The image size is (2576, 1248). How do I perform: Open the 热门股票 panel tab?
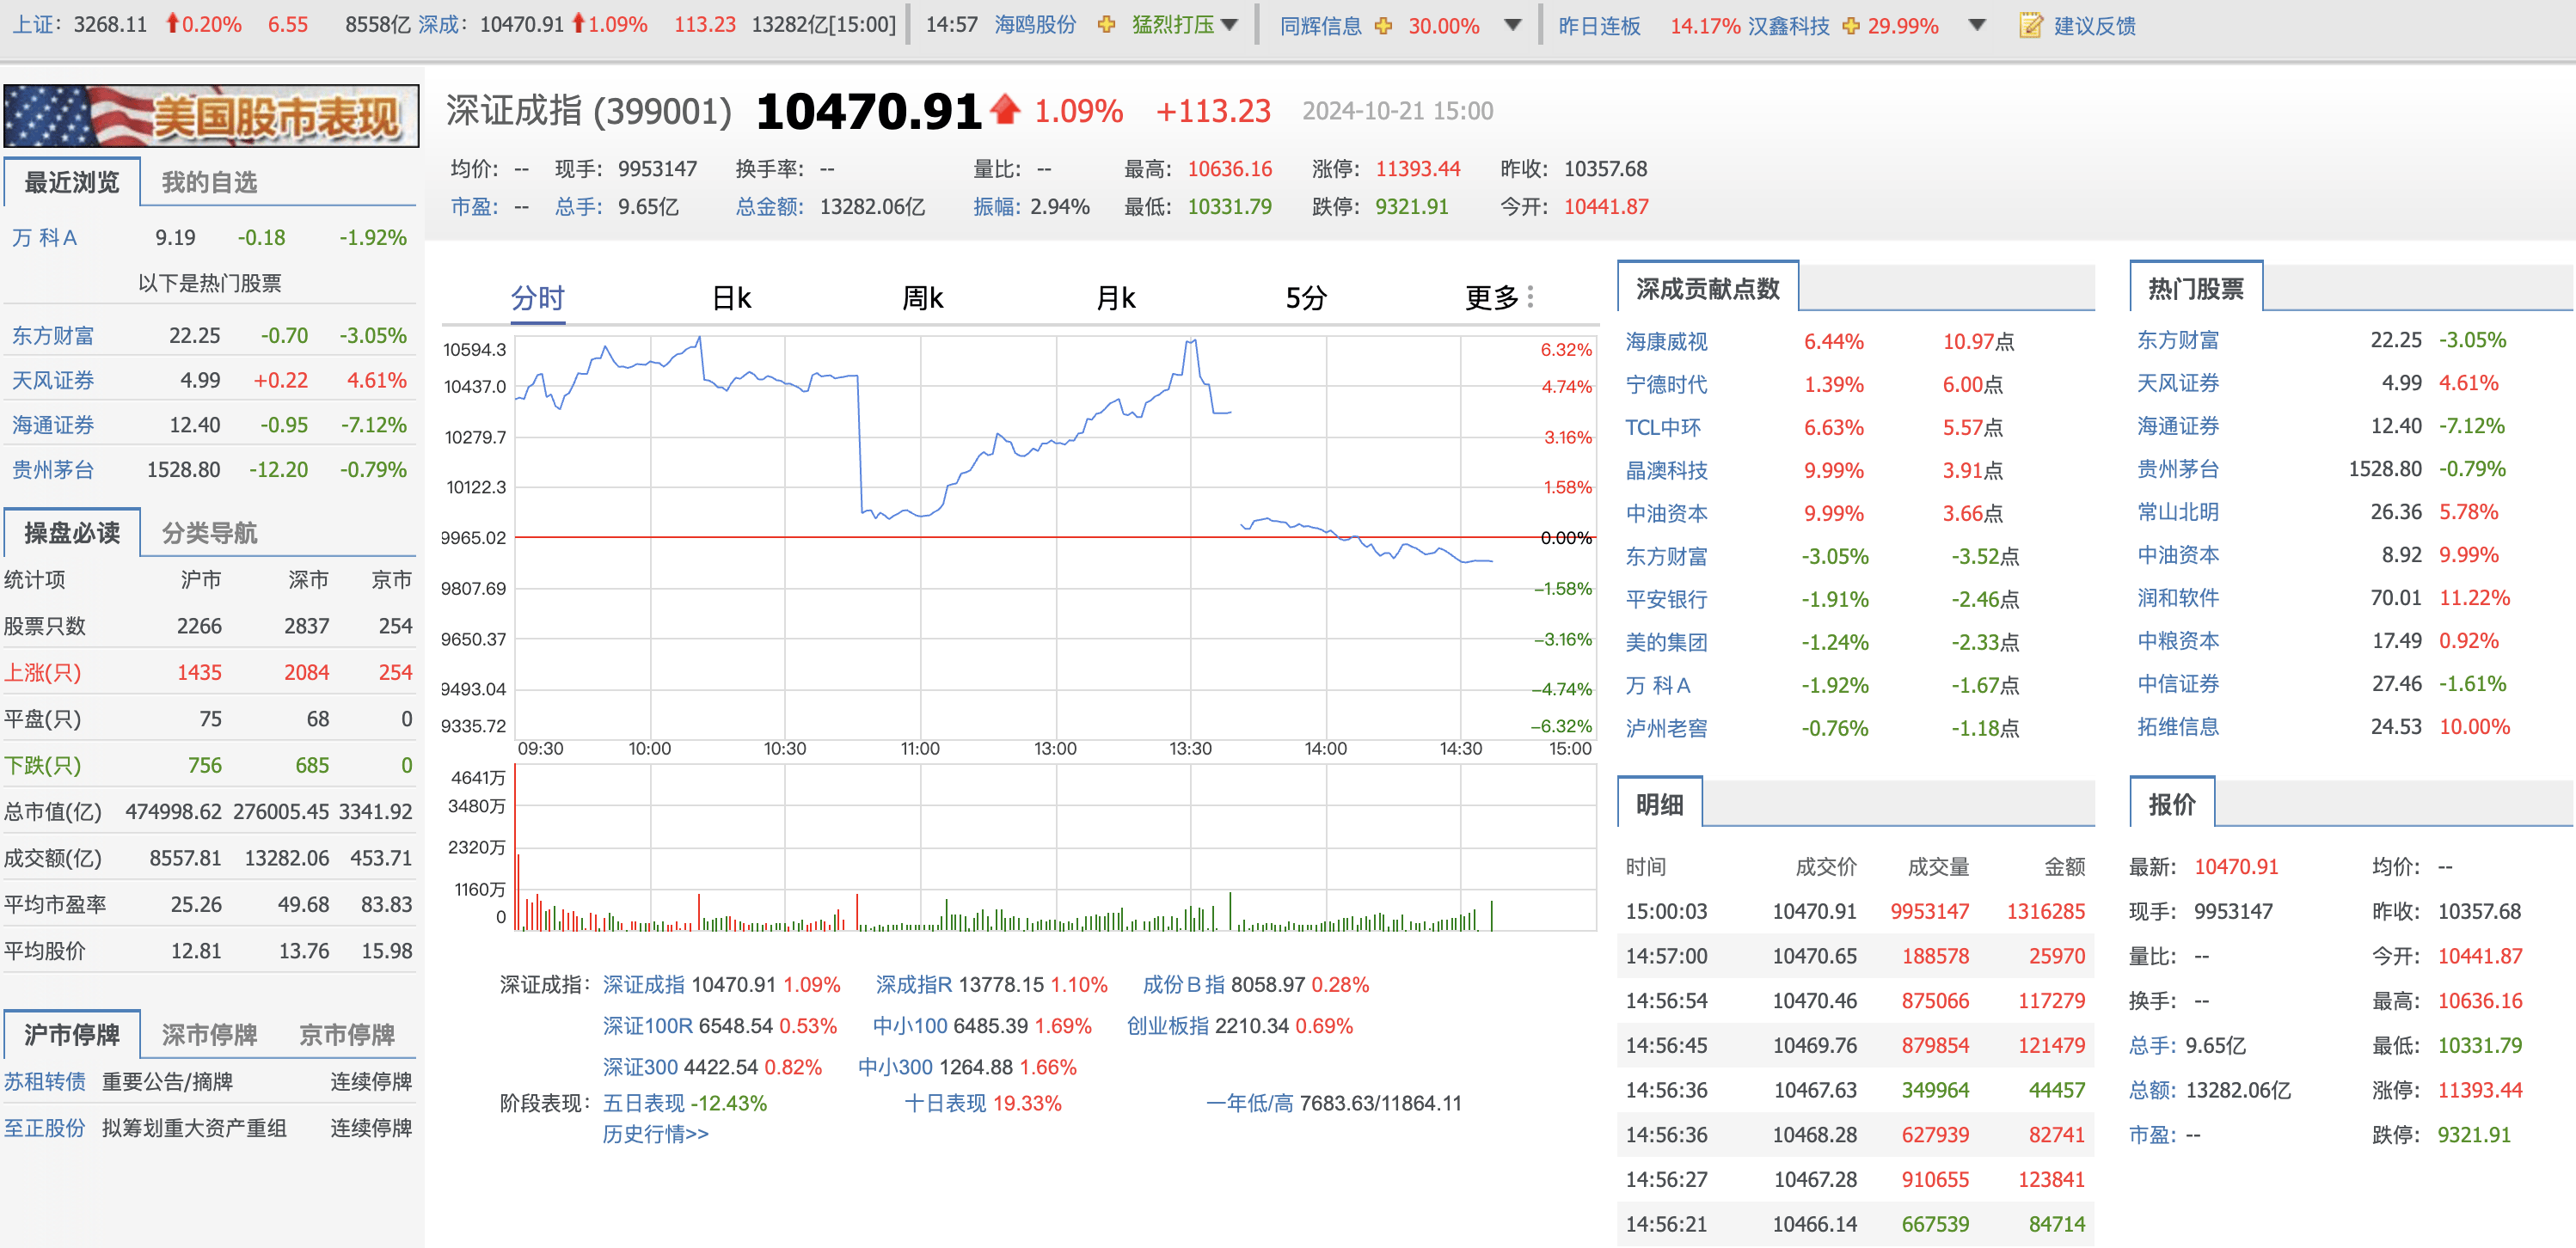2195,289
